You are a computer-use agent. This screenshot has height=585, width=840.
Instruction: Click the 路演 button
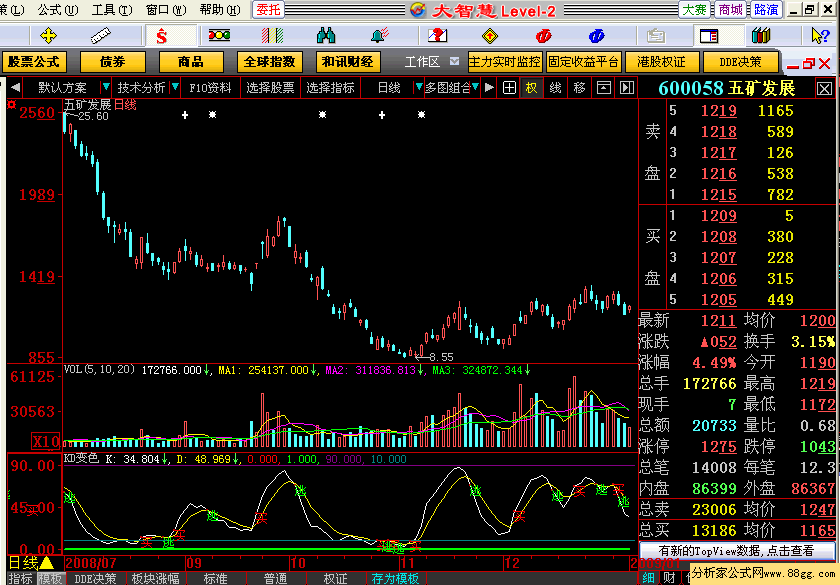[766, 10]
